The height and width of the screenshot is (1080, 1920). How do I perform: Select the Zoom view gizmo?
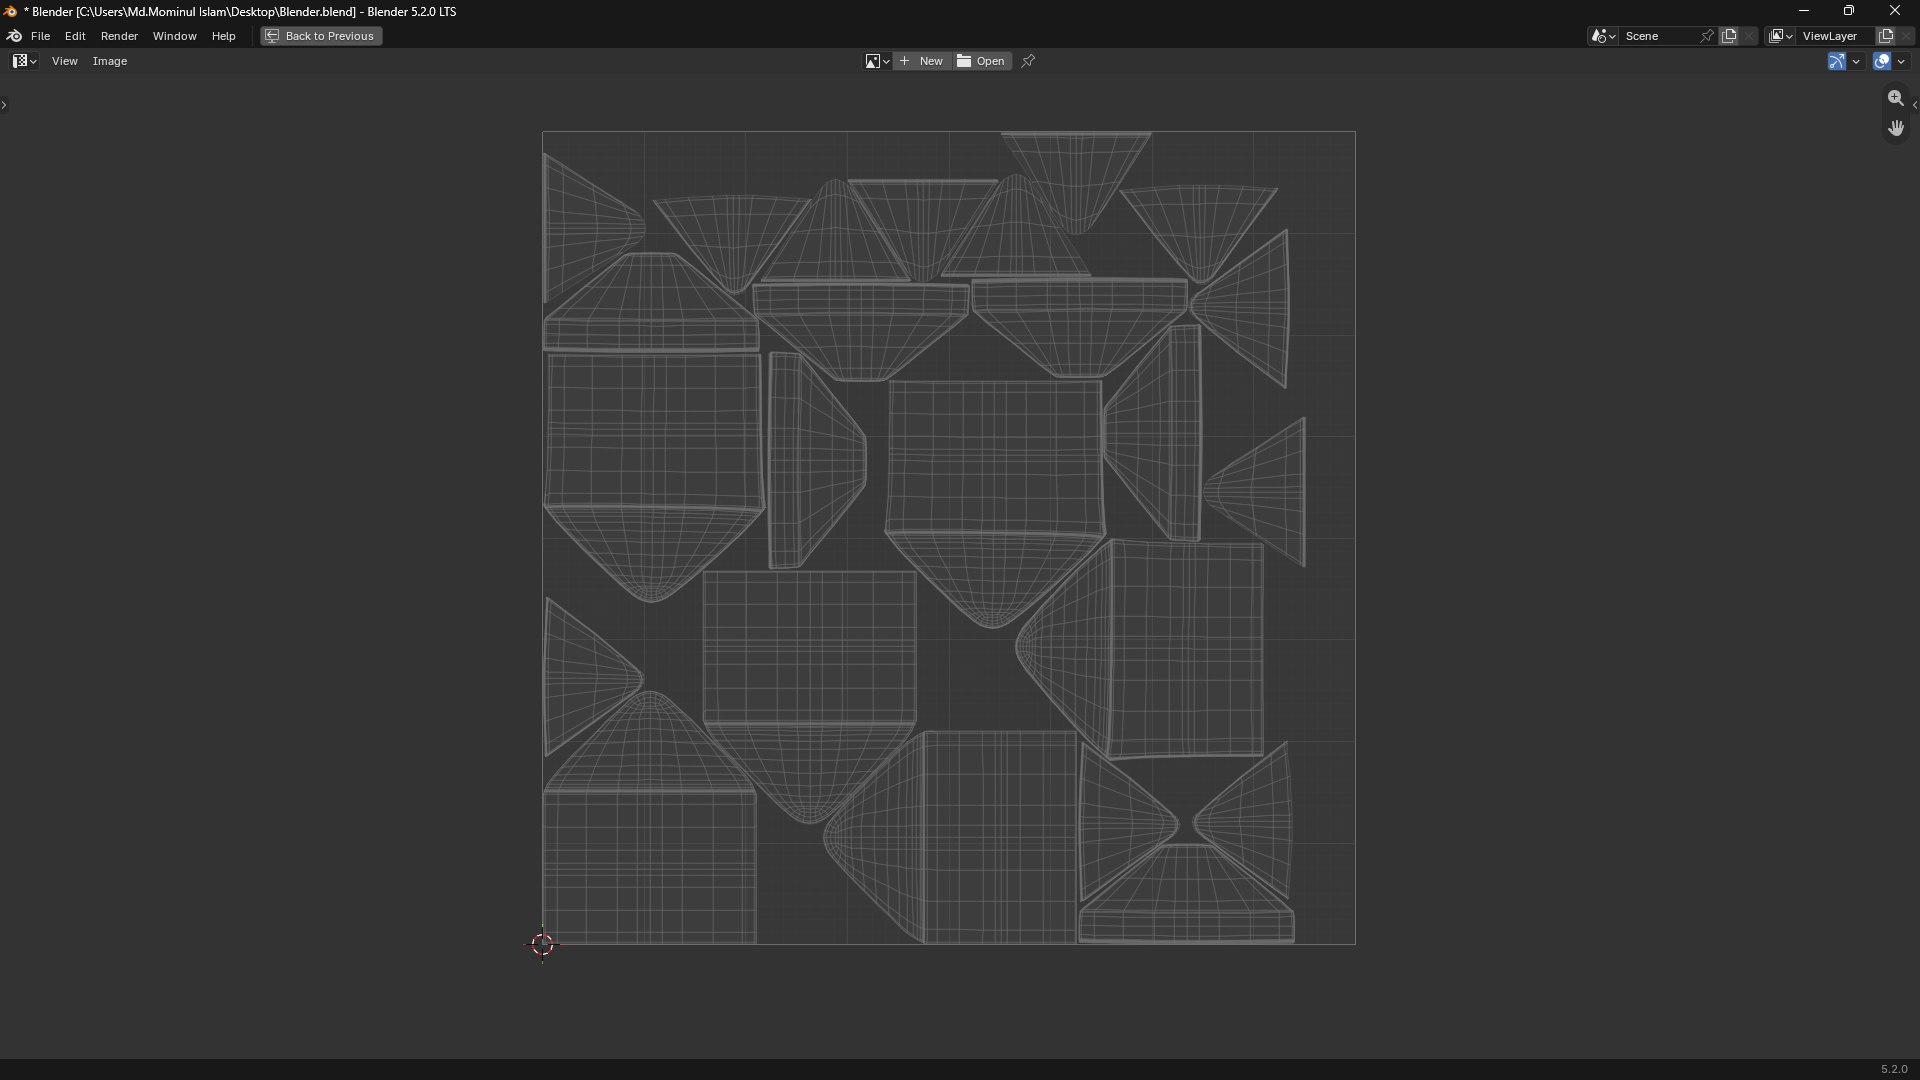[x=1896, y=98]
